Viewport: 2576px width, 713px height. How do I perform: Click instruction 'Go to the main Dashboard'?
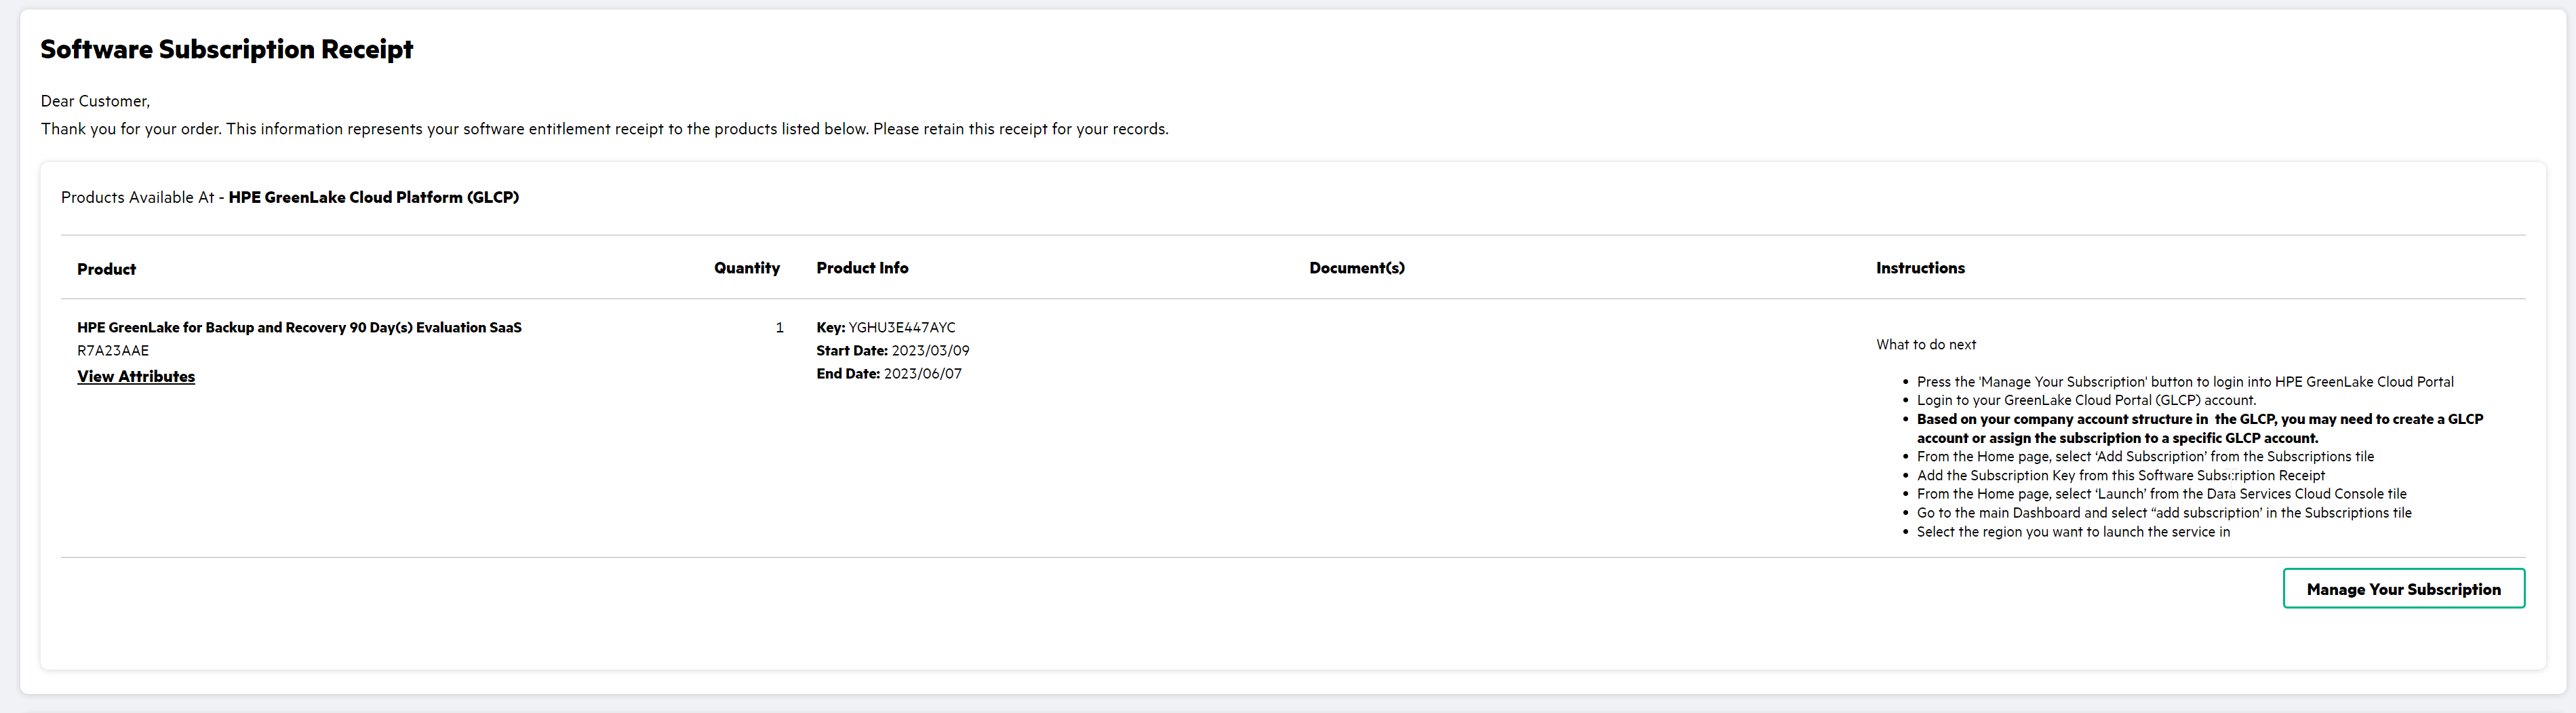pos(2164,513)
